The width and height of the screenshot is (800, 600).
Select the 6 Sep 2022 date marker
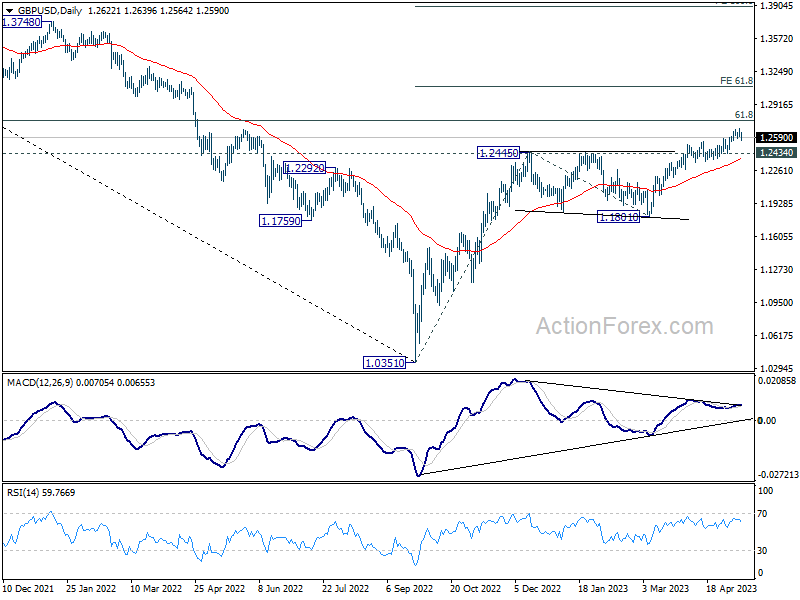pyautogui.click(x=409, y=589)
